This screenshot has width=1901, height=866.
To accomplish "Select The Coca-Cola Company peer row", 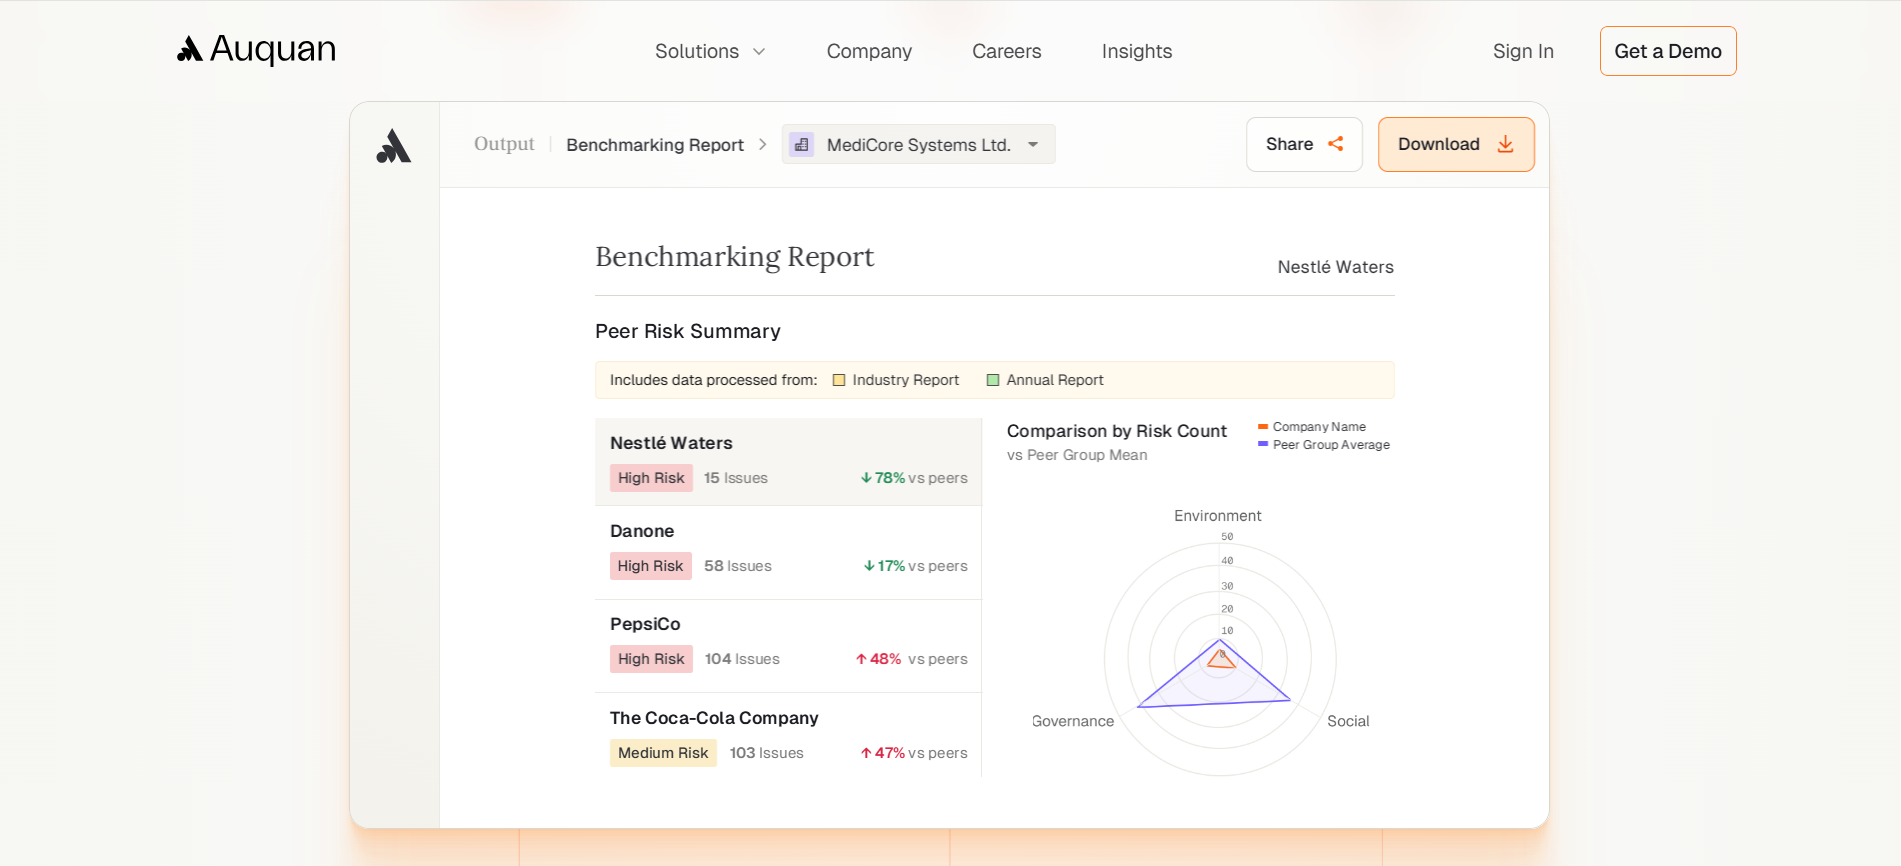I will pyautogui.click(x=788, y=735).
